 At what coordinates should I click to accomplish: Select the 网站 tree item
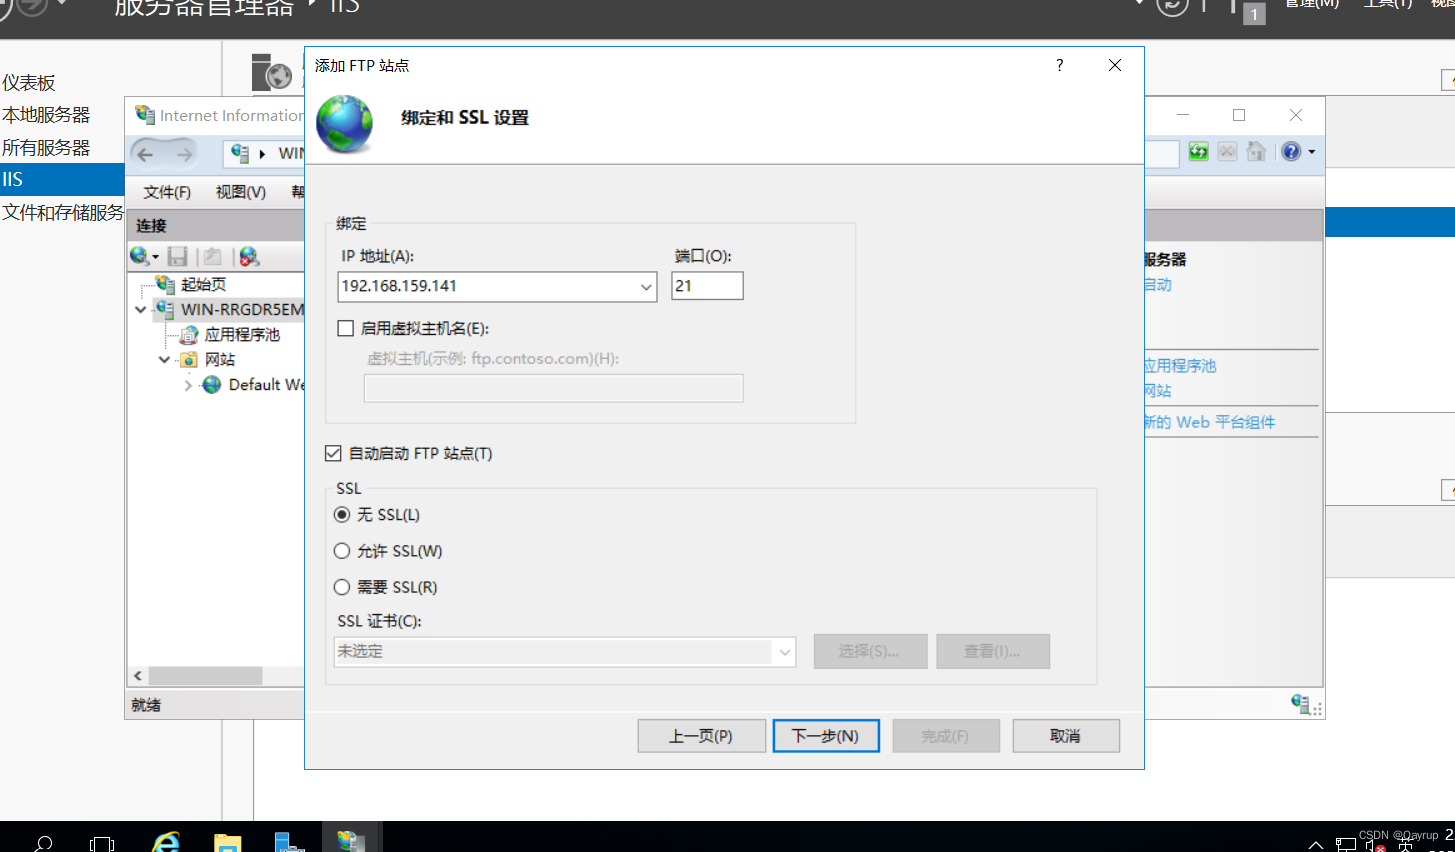tap(220, 360)
